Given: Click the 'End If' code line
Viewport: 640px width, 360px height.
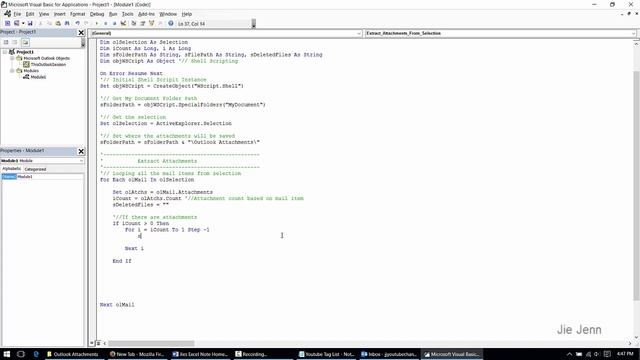Looking at the screenshot, I should (x=122, y=261).
